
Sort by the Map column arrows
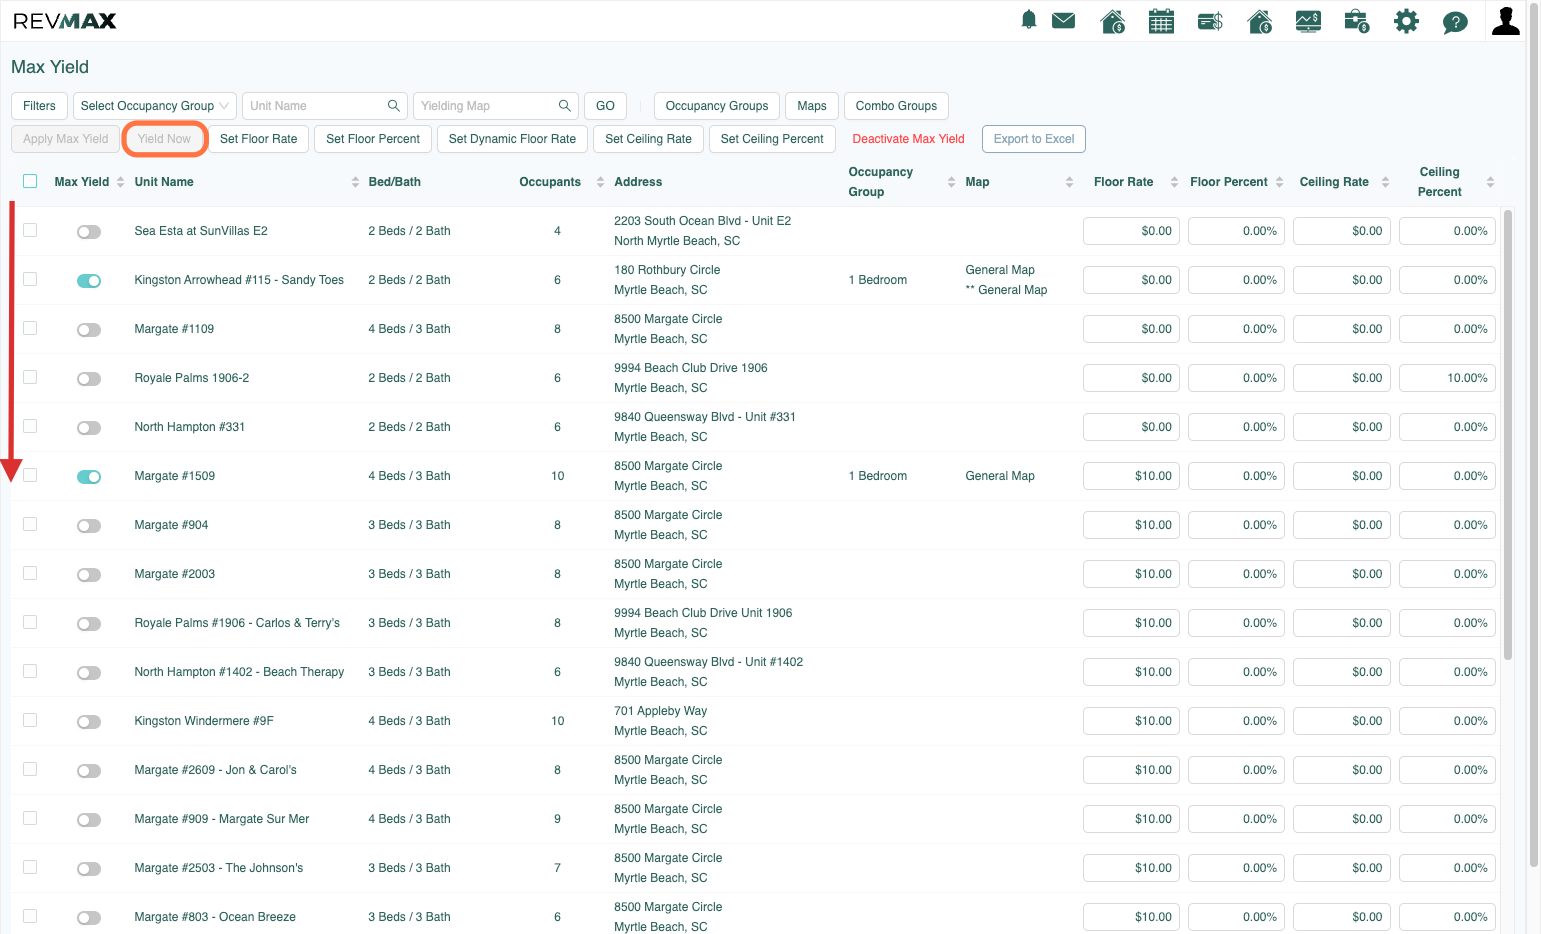1069,182
